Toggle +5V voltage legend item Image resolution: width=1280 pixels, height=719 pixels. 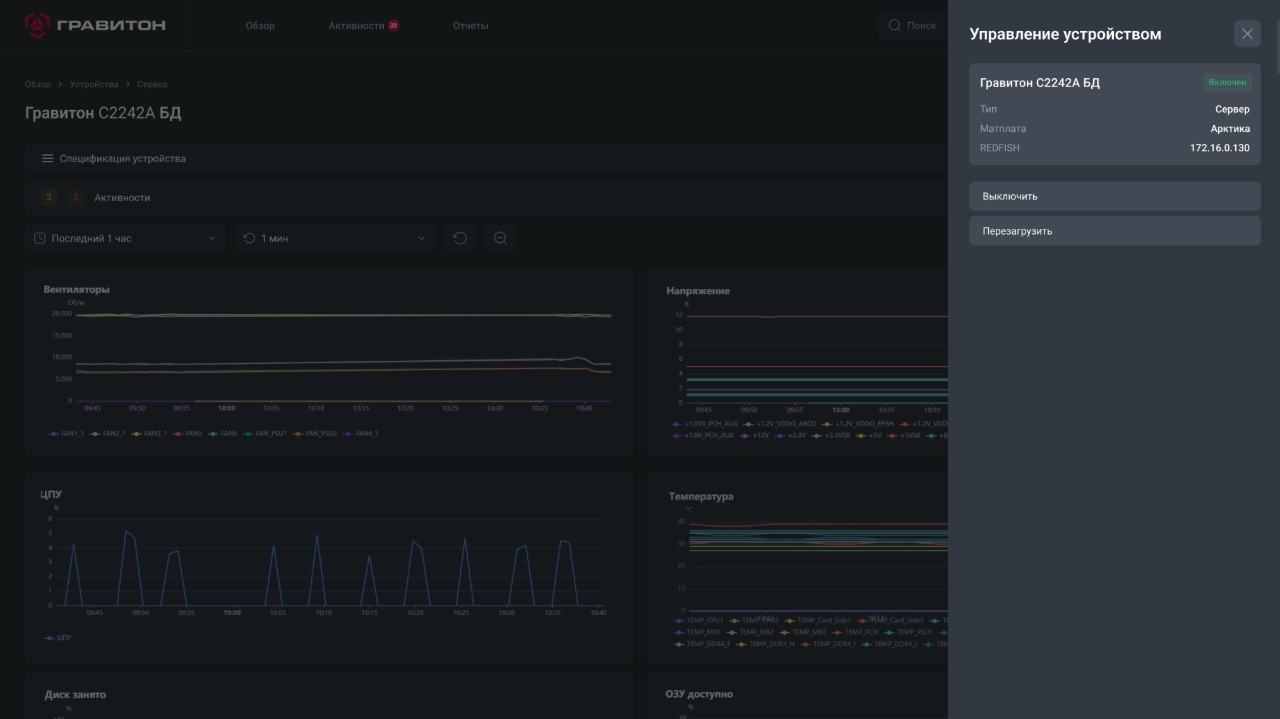click(x=867, y=436)
